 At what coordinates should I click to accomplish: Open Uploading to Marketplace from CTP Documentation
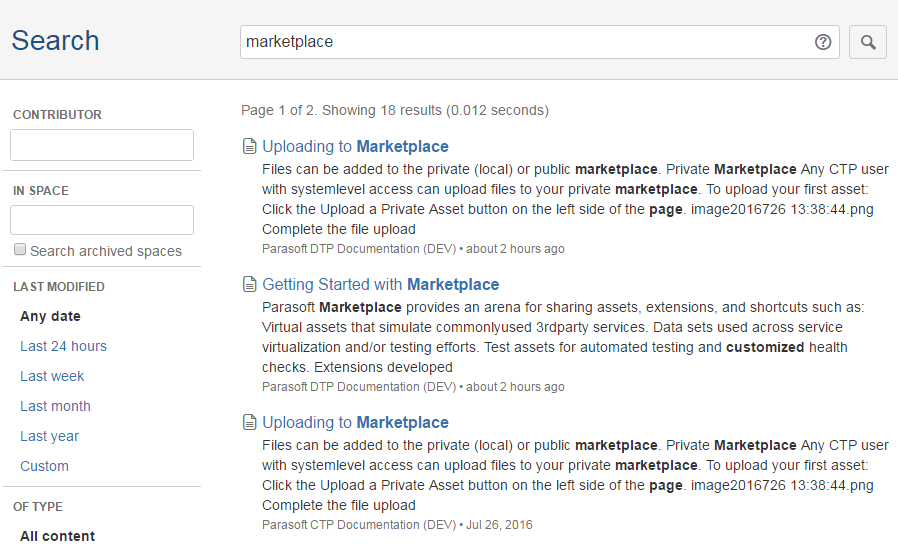[355, 423]
